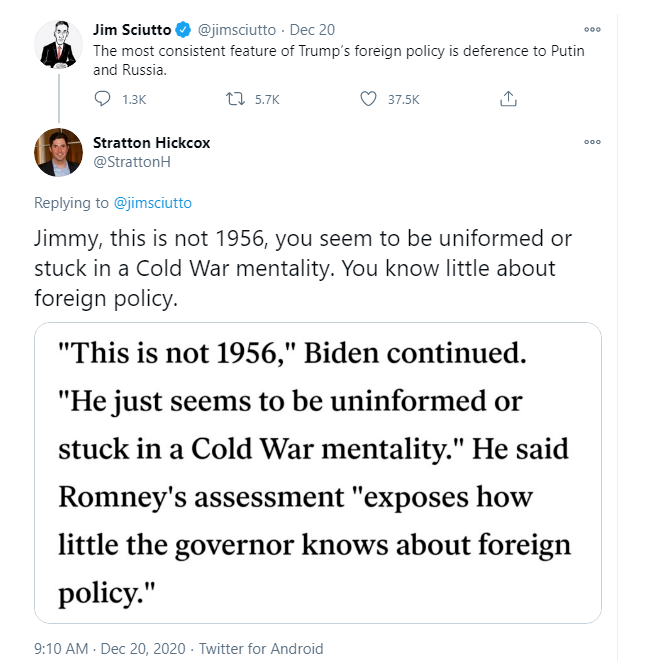Click the Stratton Hickcox display name

151,142
